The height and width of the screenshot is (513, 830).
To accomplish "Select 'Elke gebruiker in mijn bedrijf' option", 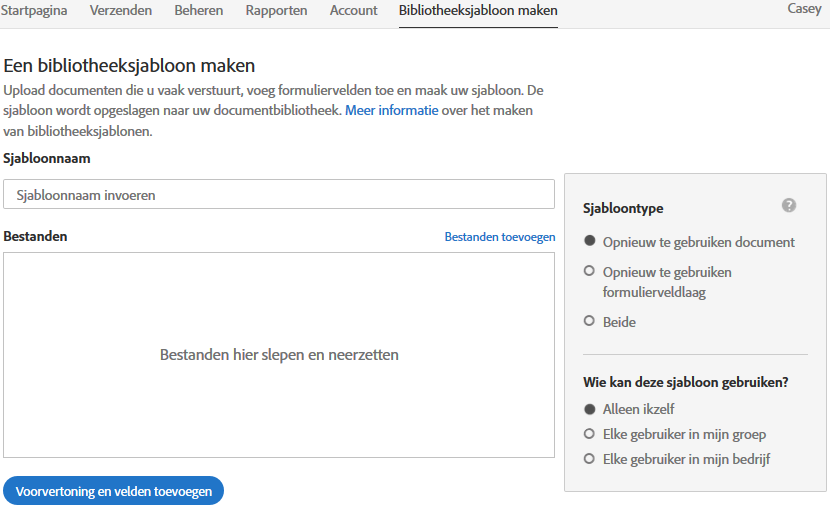I will [590, 459].
